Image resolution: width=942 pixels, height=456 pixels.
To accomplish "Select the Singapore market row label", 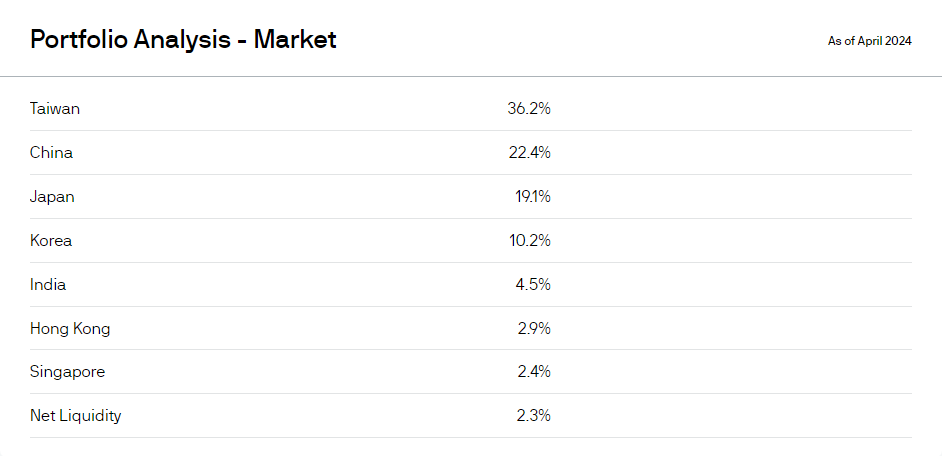I will point(67,372).
